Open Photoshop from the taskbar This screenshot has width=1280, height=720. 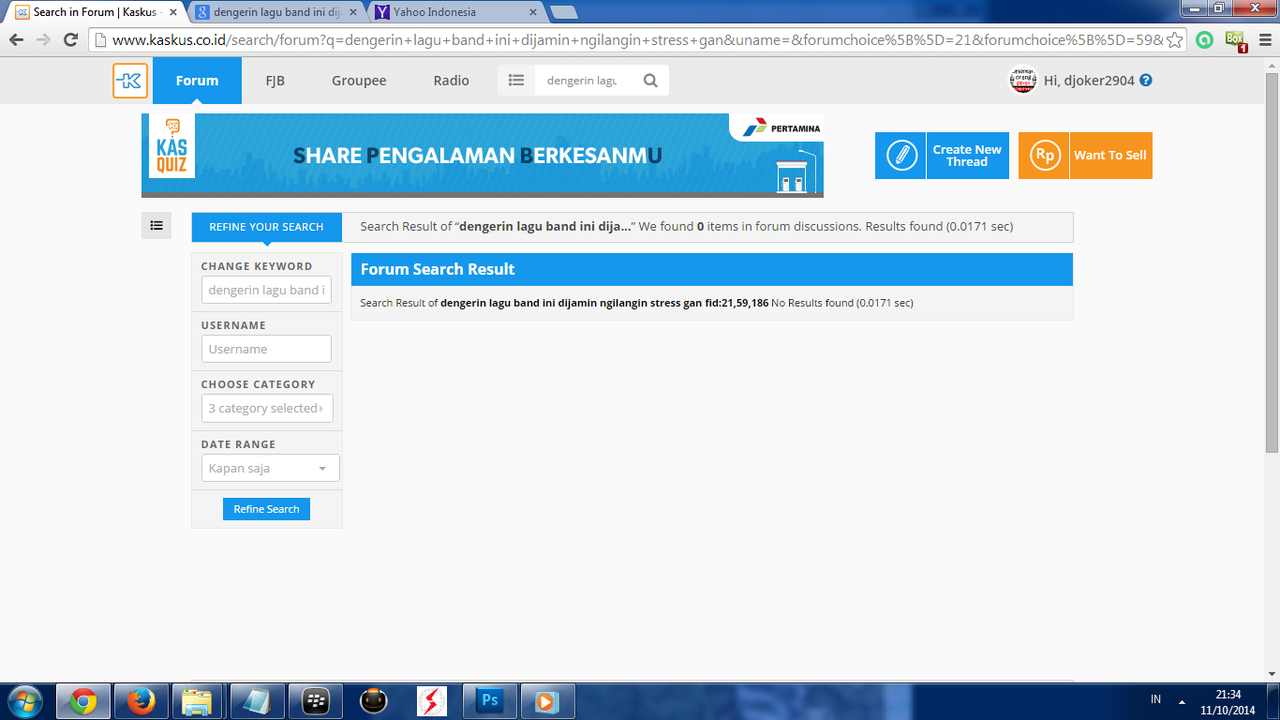point(490,701)
